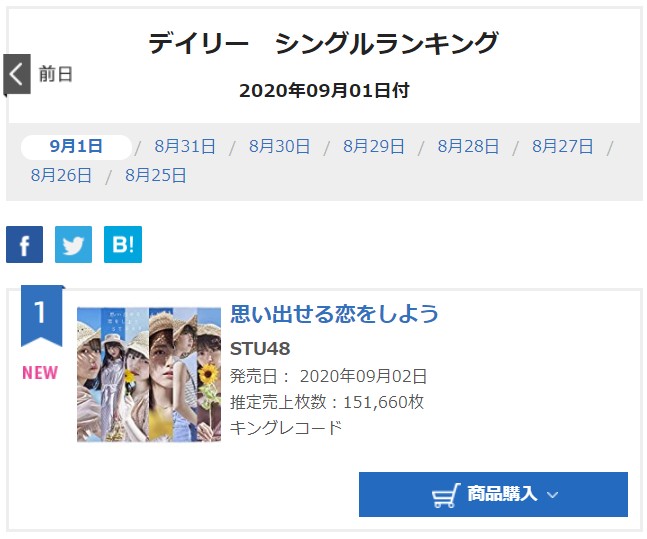The image size is (647, 539).
Task: Bookmark the page with Hatena B! icon
Action: click(123, 244)
